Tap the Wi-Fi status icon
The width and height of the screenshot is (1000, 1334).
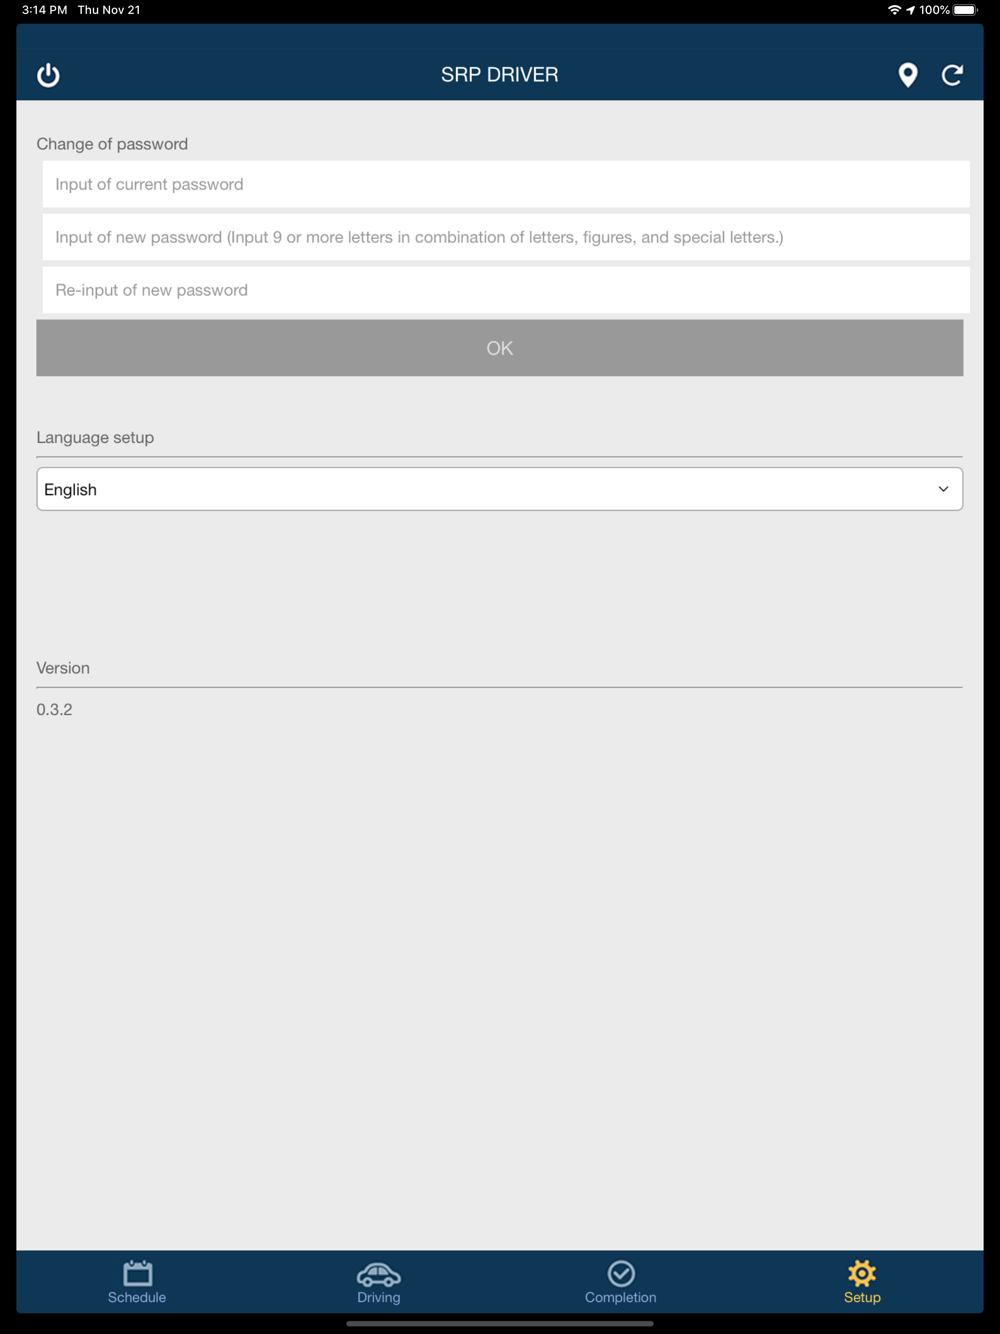point(894,10)
